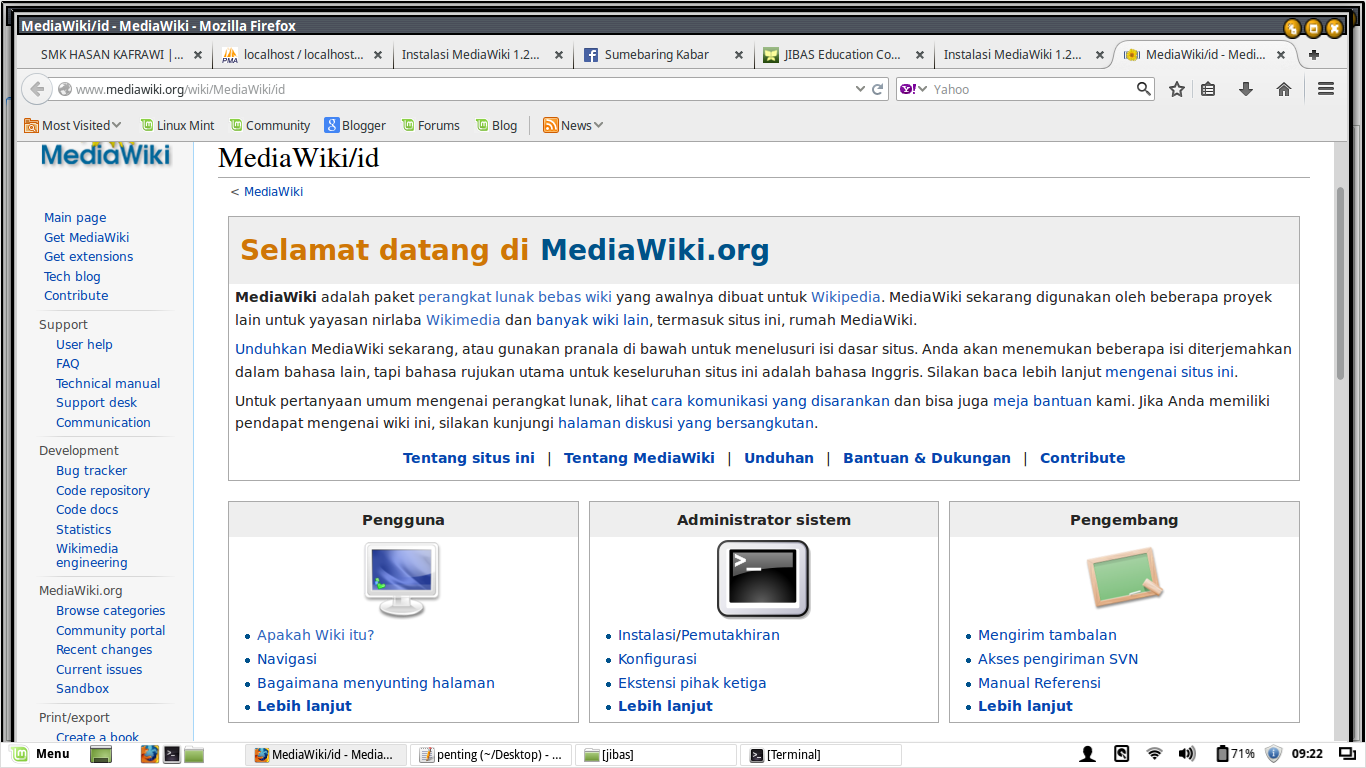1366x768 pixels.
Task: Open the Wi-Fi network tray icon
Action: (1155, 754)
